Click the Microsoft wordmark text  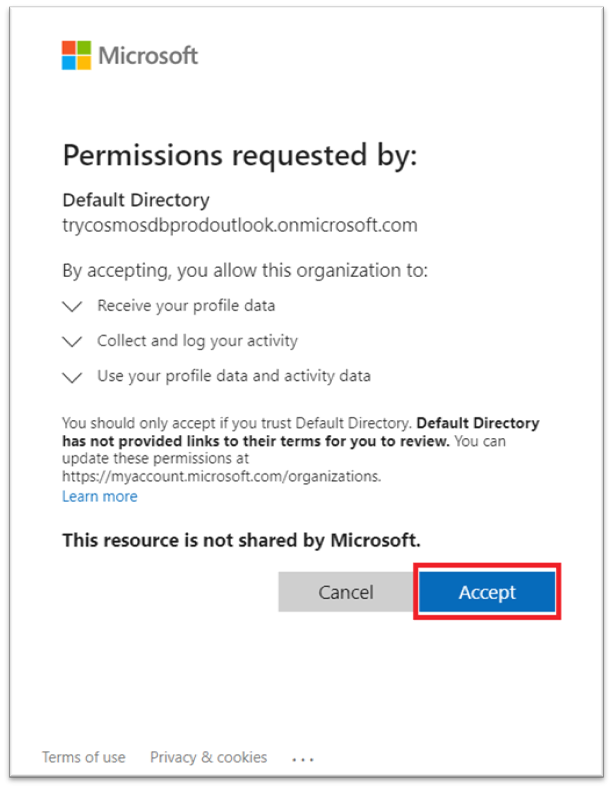click(148, 55)
